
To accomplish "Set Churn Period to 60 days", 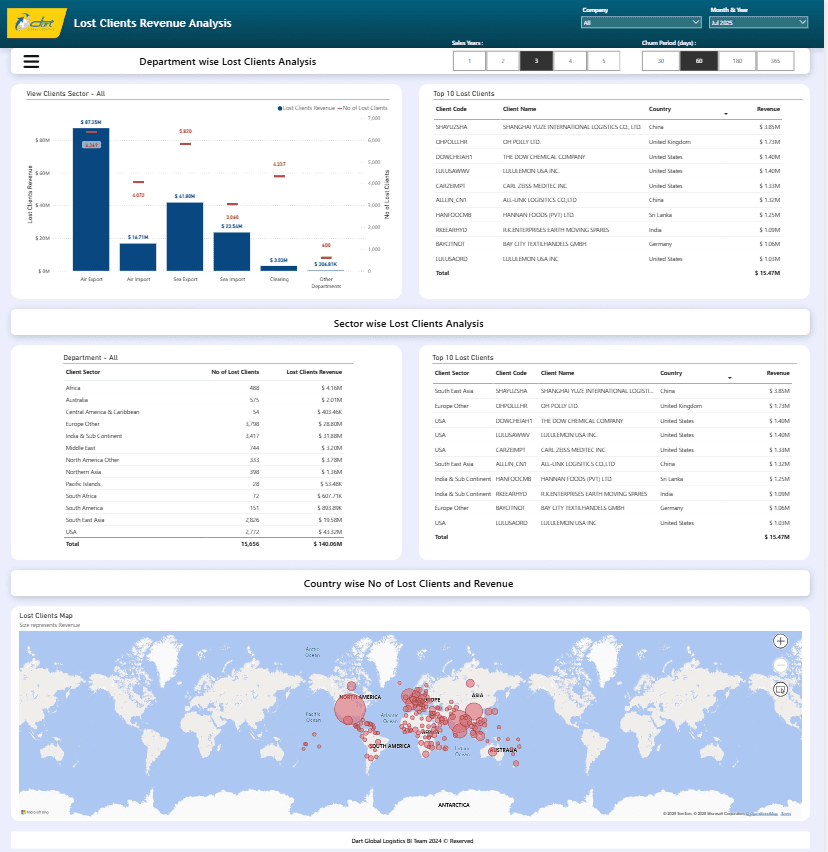I will [699, 61].
